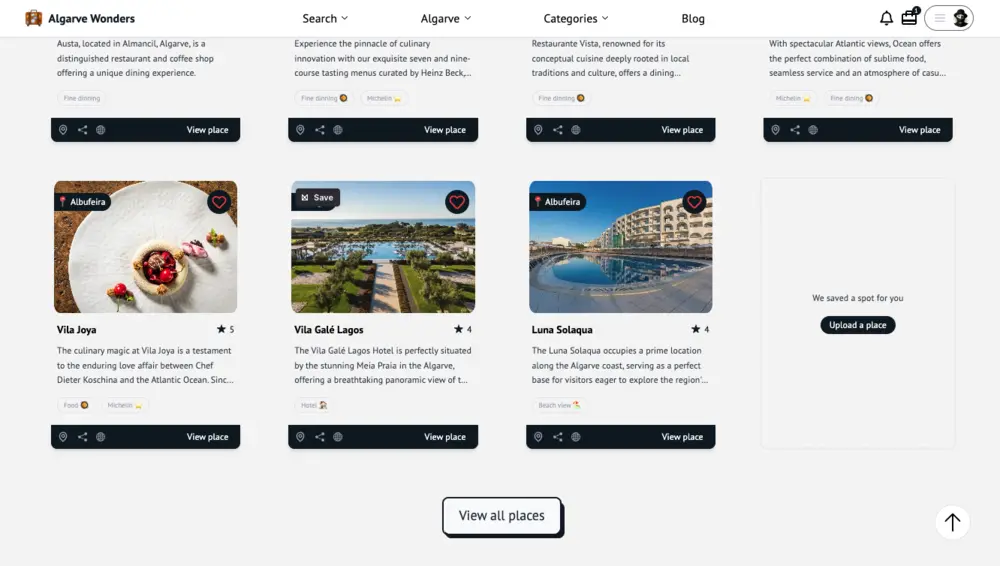The width and height of the screenshot is (1000, 566).
Task: Expand the Search dropdown menu
Action: click(325, 19)
